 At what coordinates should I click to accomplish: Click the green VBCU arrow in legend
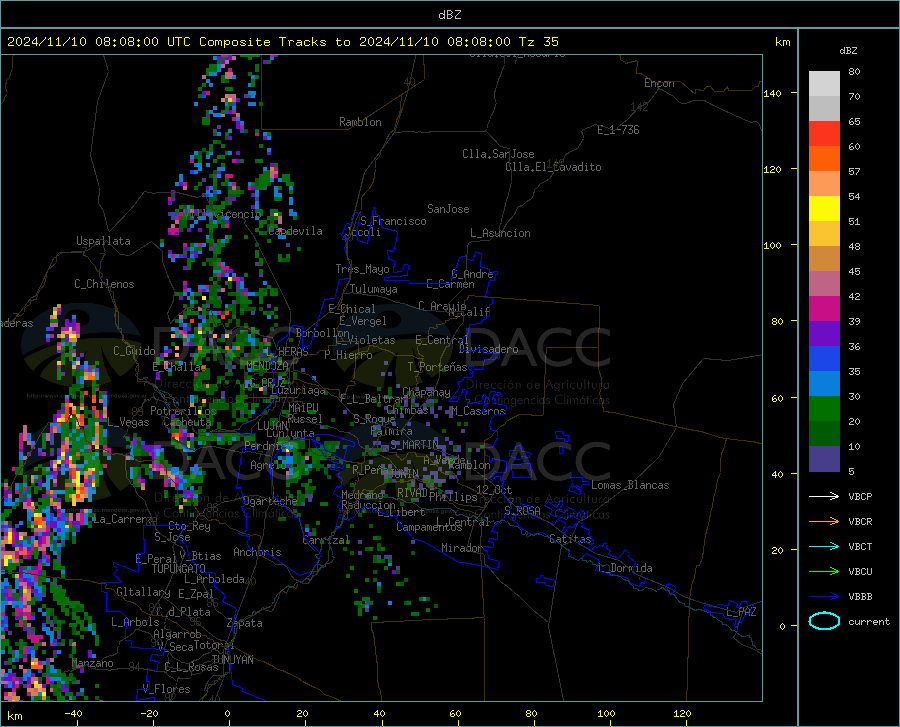(824, 571)
